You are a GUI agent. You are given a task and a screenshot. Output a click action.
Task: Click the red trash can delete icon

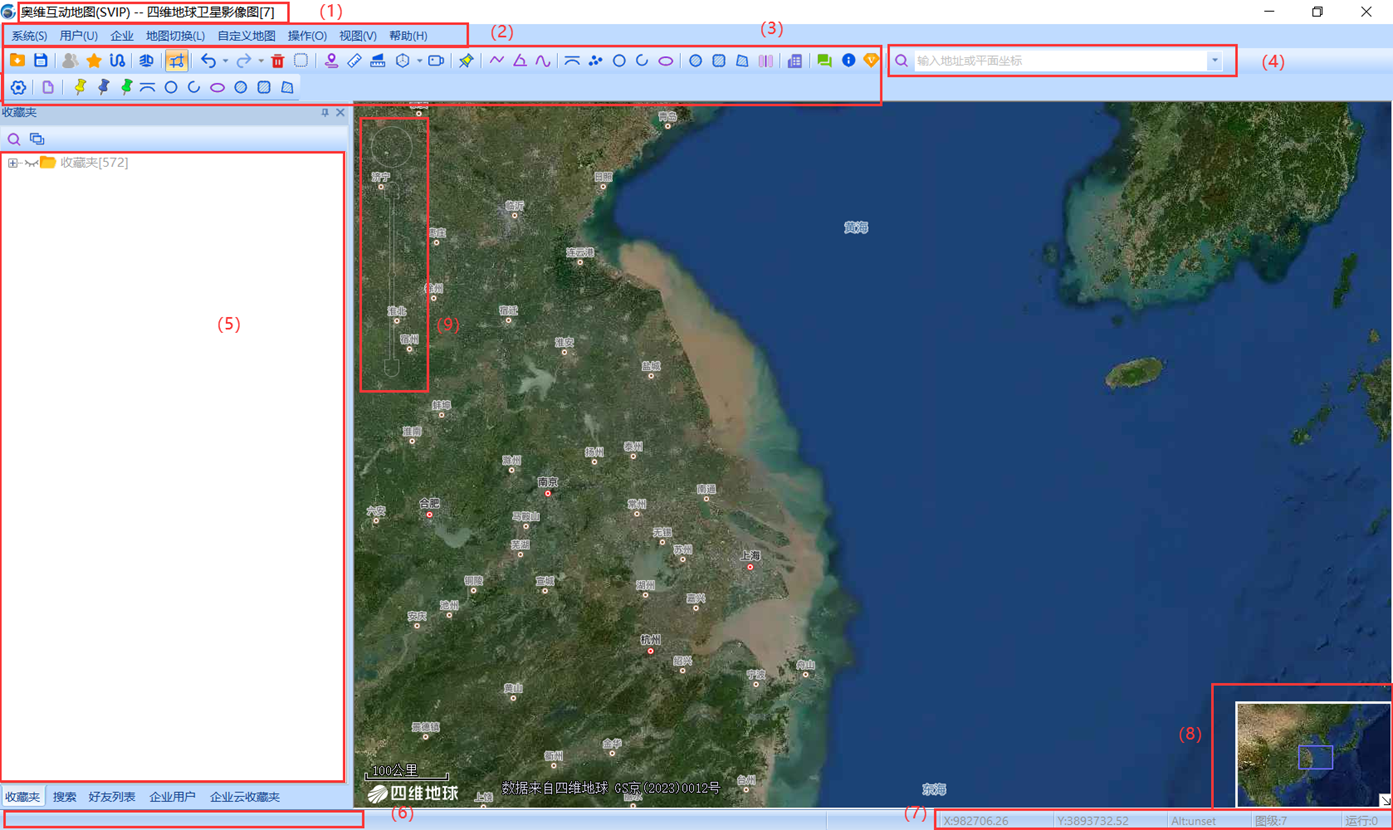click(x=278, y=61)
